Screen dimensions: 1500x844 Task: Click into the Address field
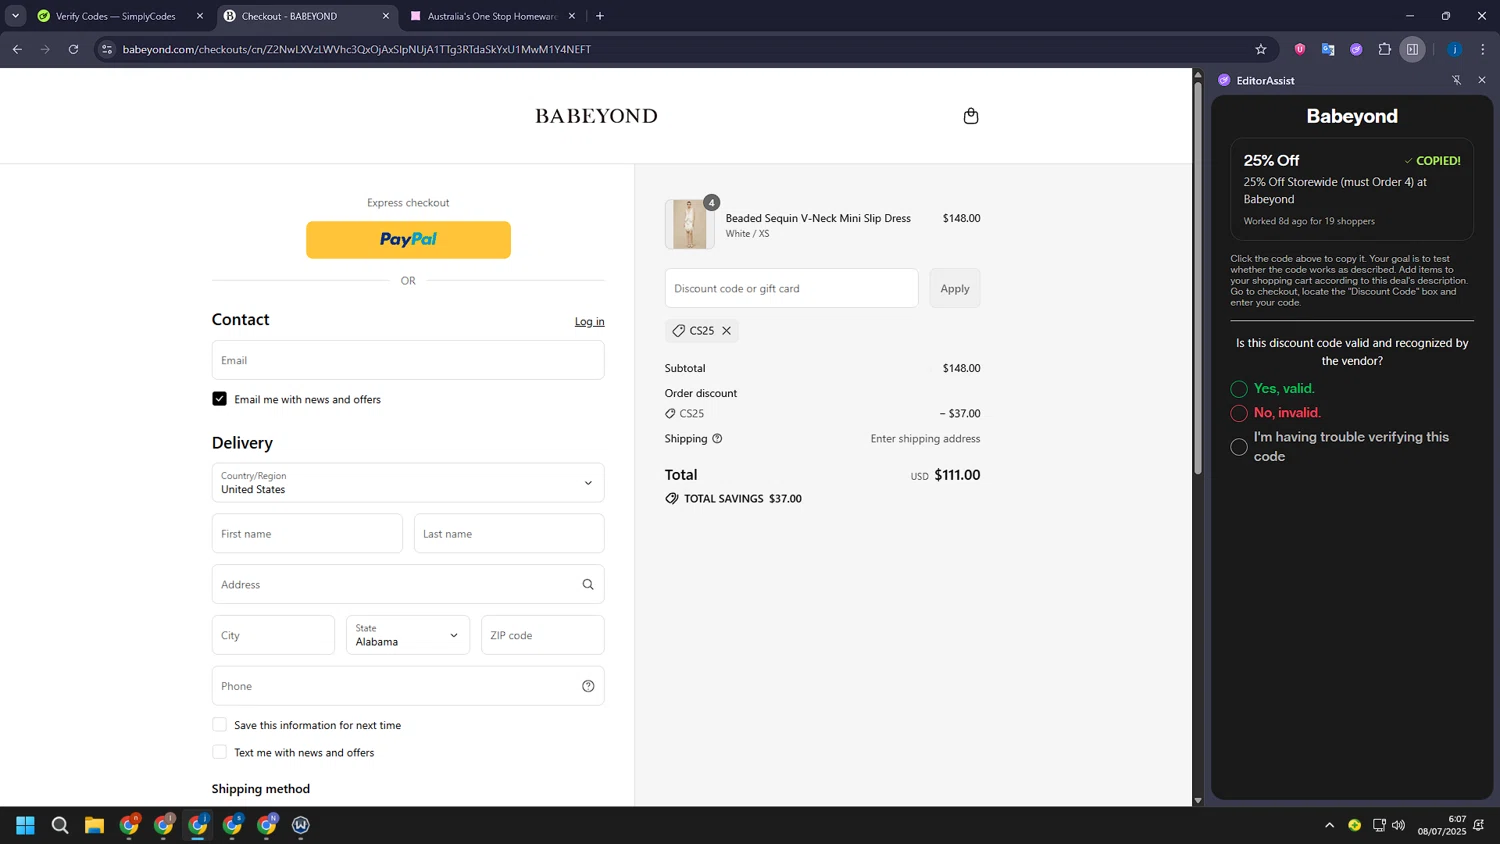[x=408, y=585]
